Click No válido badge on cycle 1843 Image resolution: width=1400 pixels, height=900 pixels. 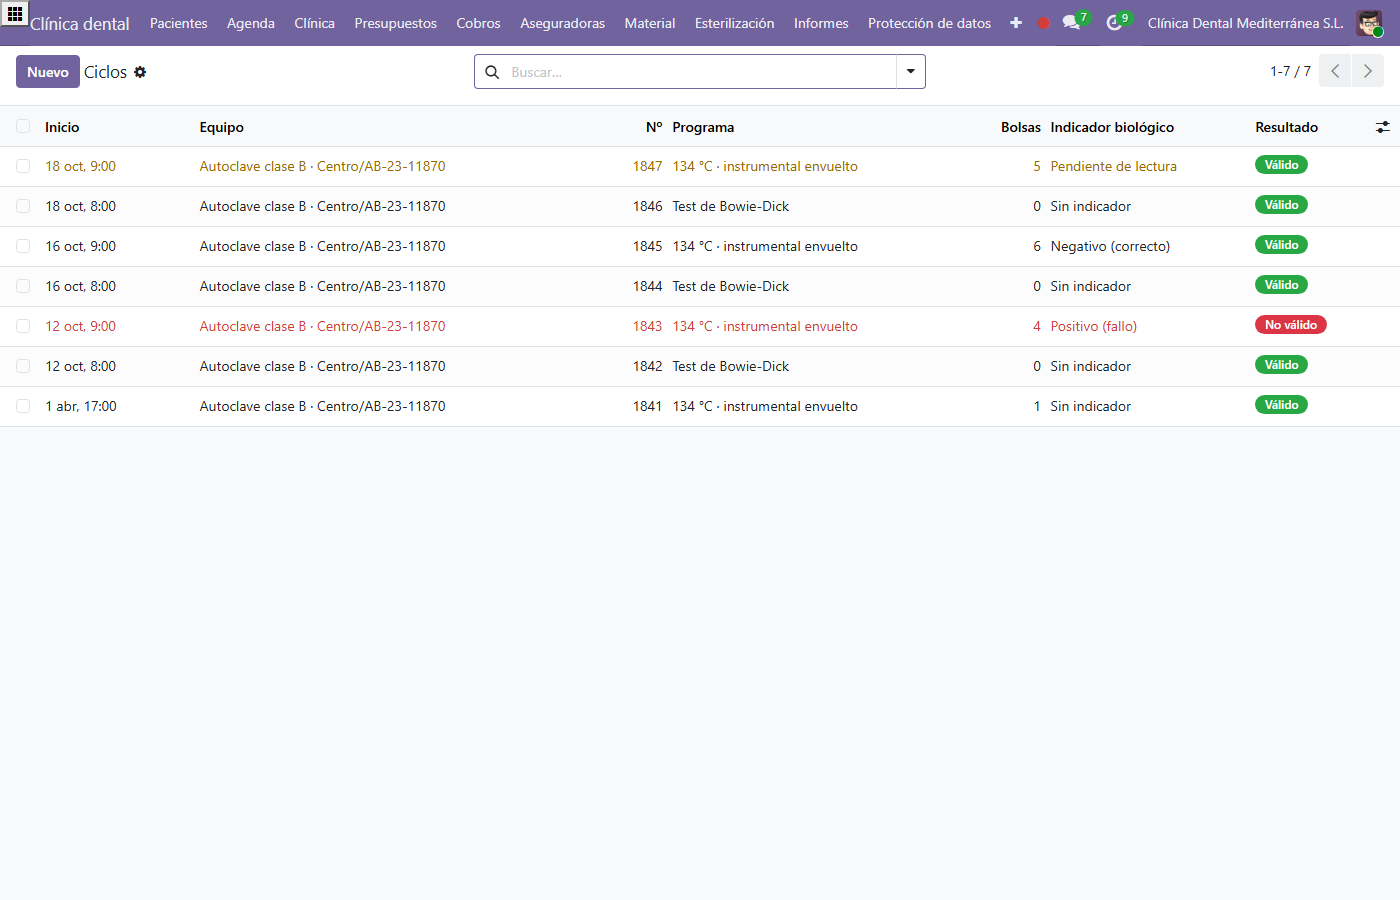click(1291, 325)
